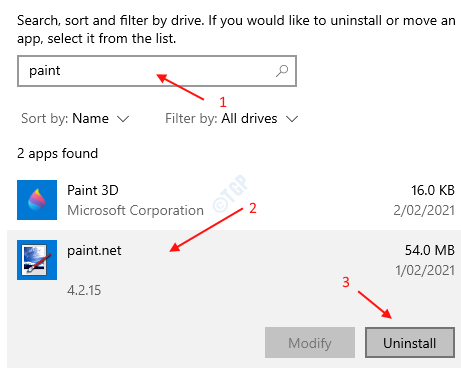Click the Paint 3D app icon
Image resolution: width=461 pixels, height=389 pixels.
[x=37, y=200]
